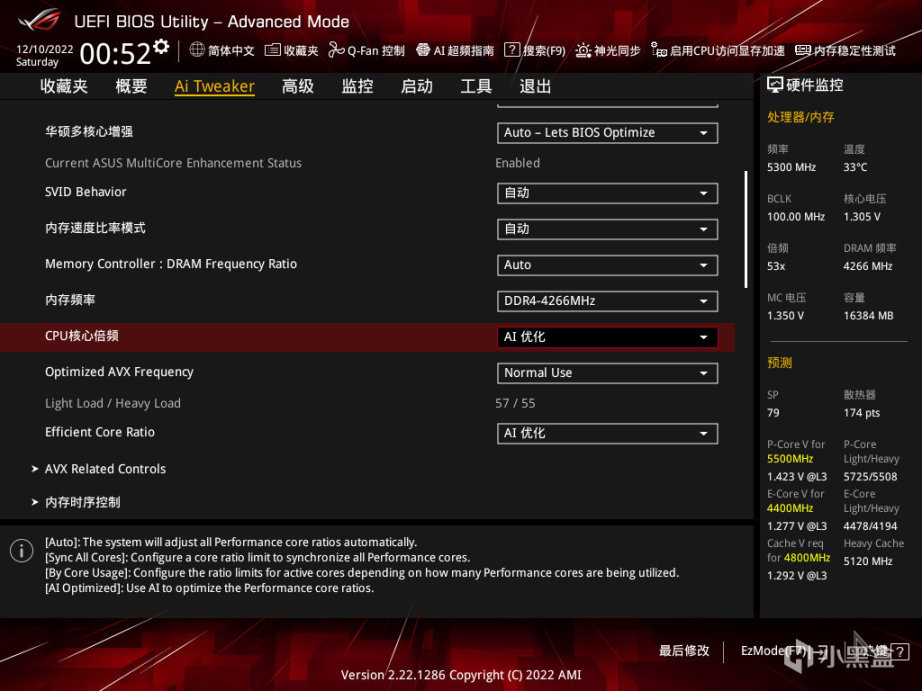
Task: Click Current ASUS MultiCore Enhancement Status text
Action: point(173,163)
